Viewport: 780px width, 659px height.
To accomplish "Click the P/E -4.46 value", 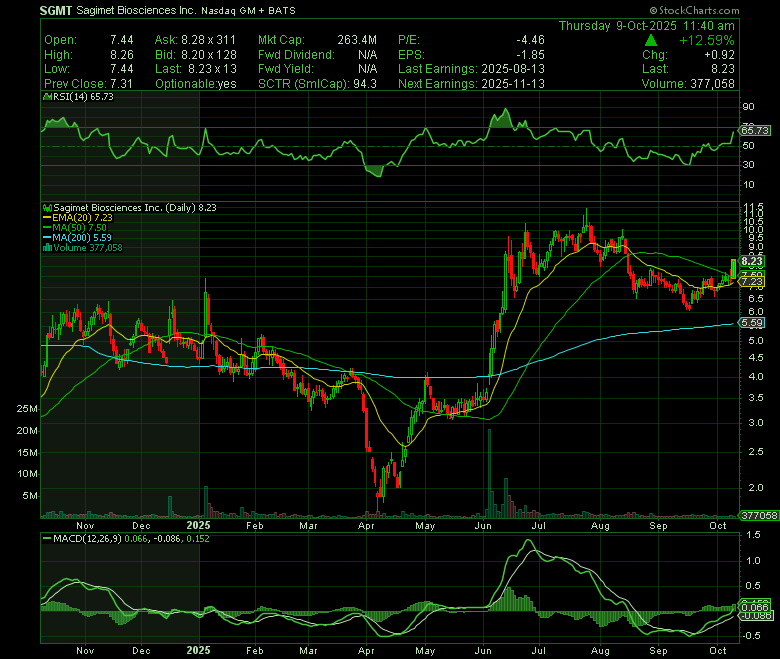I will pos(530,40).
